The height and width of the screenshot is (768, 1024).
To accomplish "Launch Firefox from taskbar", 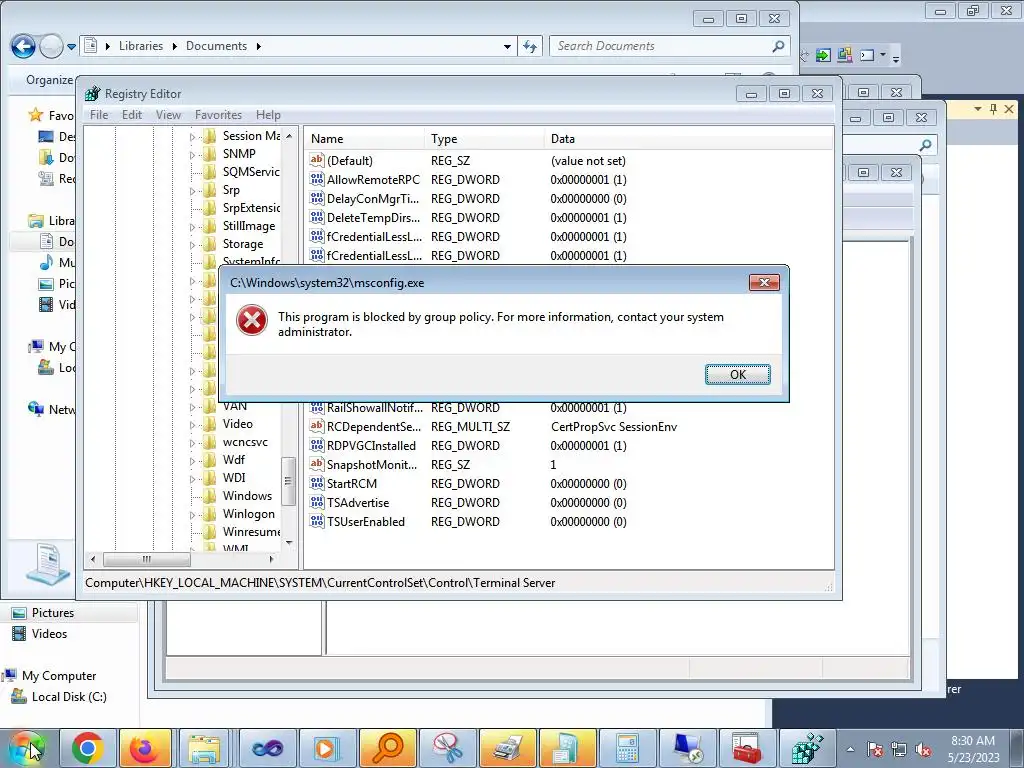I will pyautogui.click(x=145, y=748).
